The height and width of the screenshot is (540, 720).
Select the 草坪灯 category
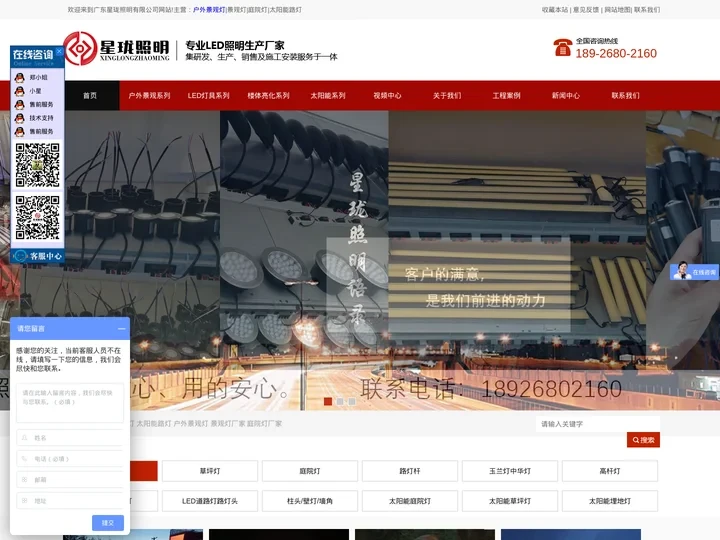pyautogui.click(x=210, y=471)
